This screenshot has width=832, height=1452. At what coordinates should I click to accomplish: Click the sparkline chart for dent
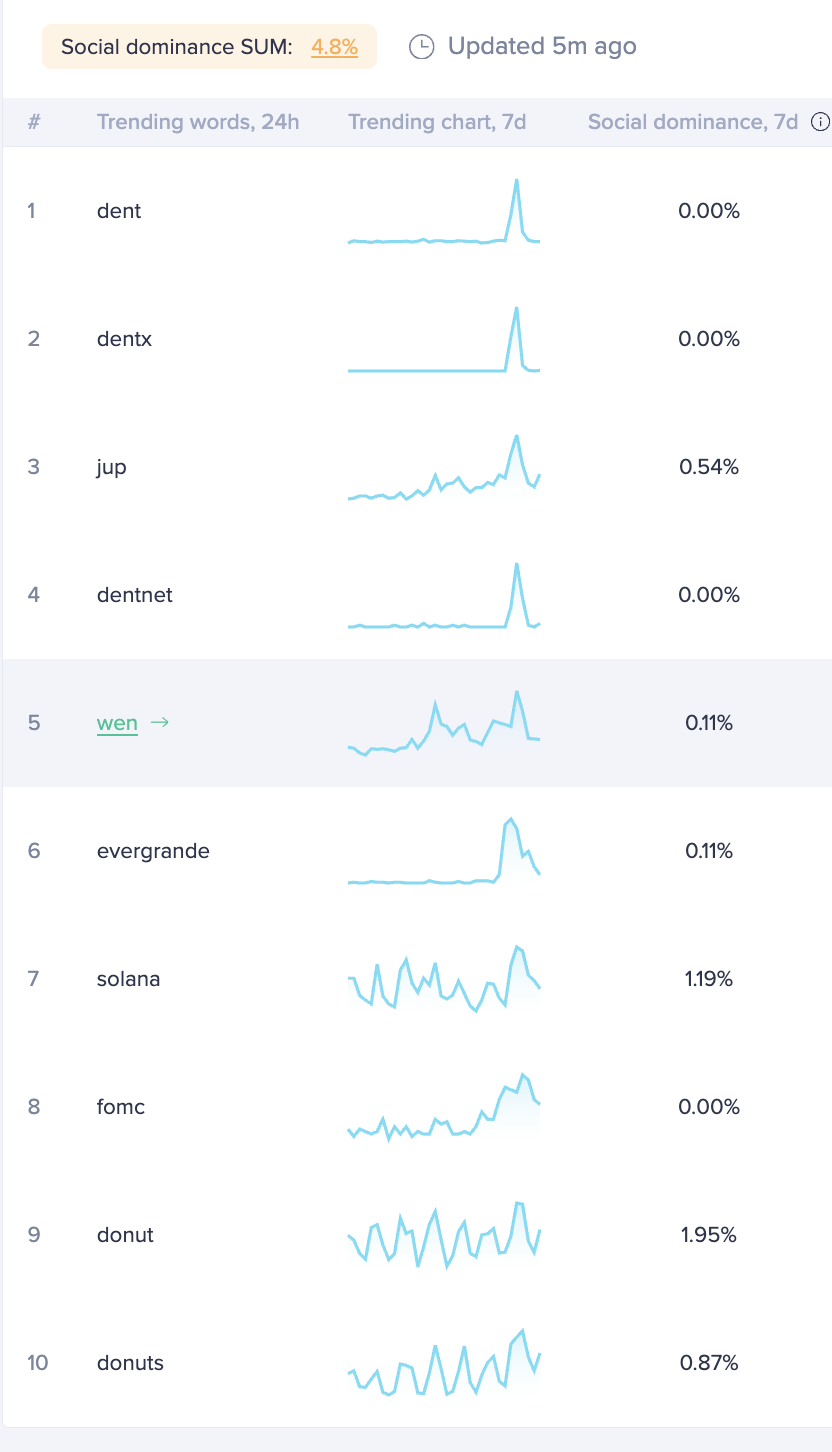[444, 211]
